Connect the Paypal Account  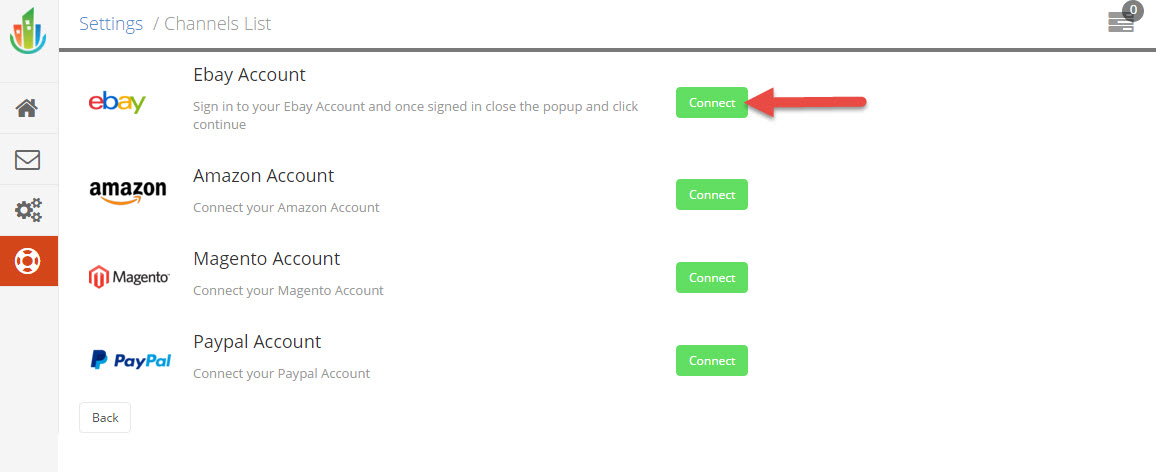(x=712, y=361)
